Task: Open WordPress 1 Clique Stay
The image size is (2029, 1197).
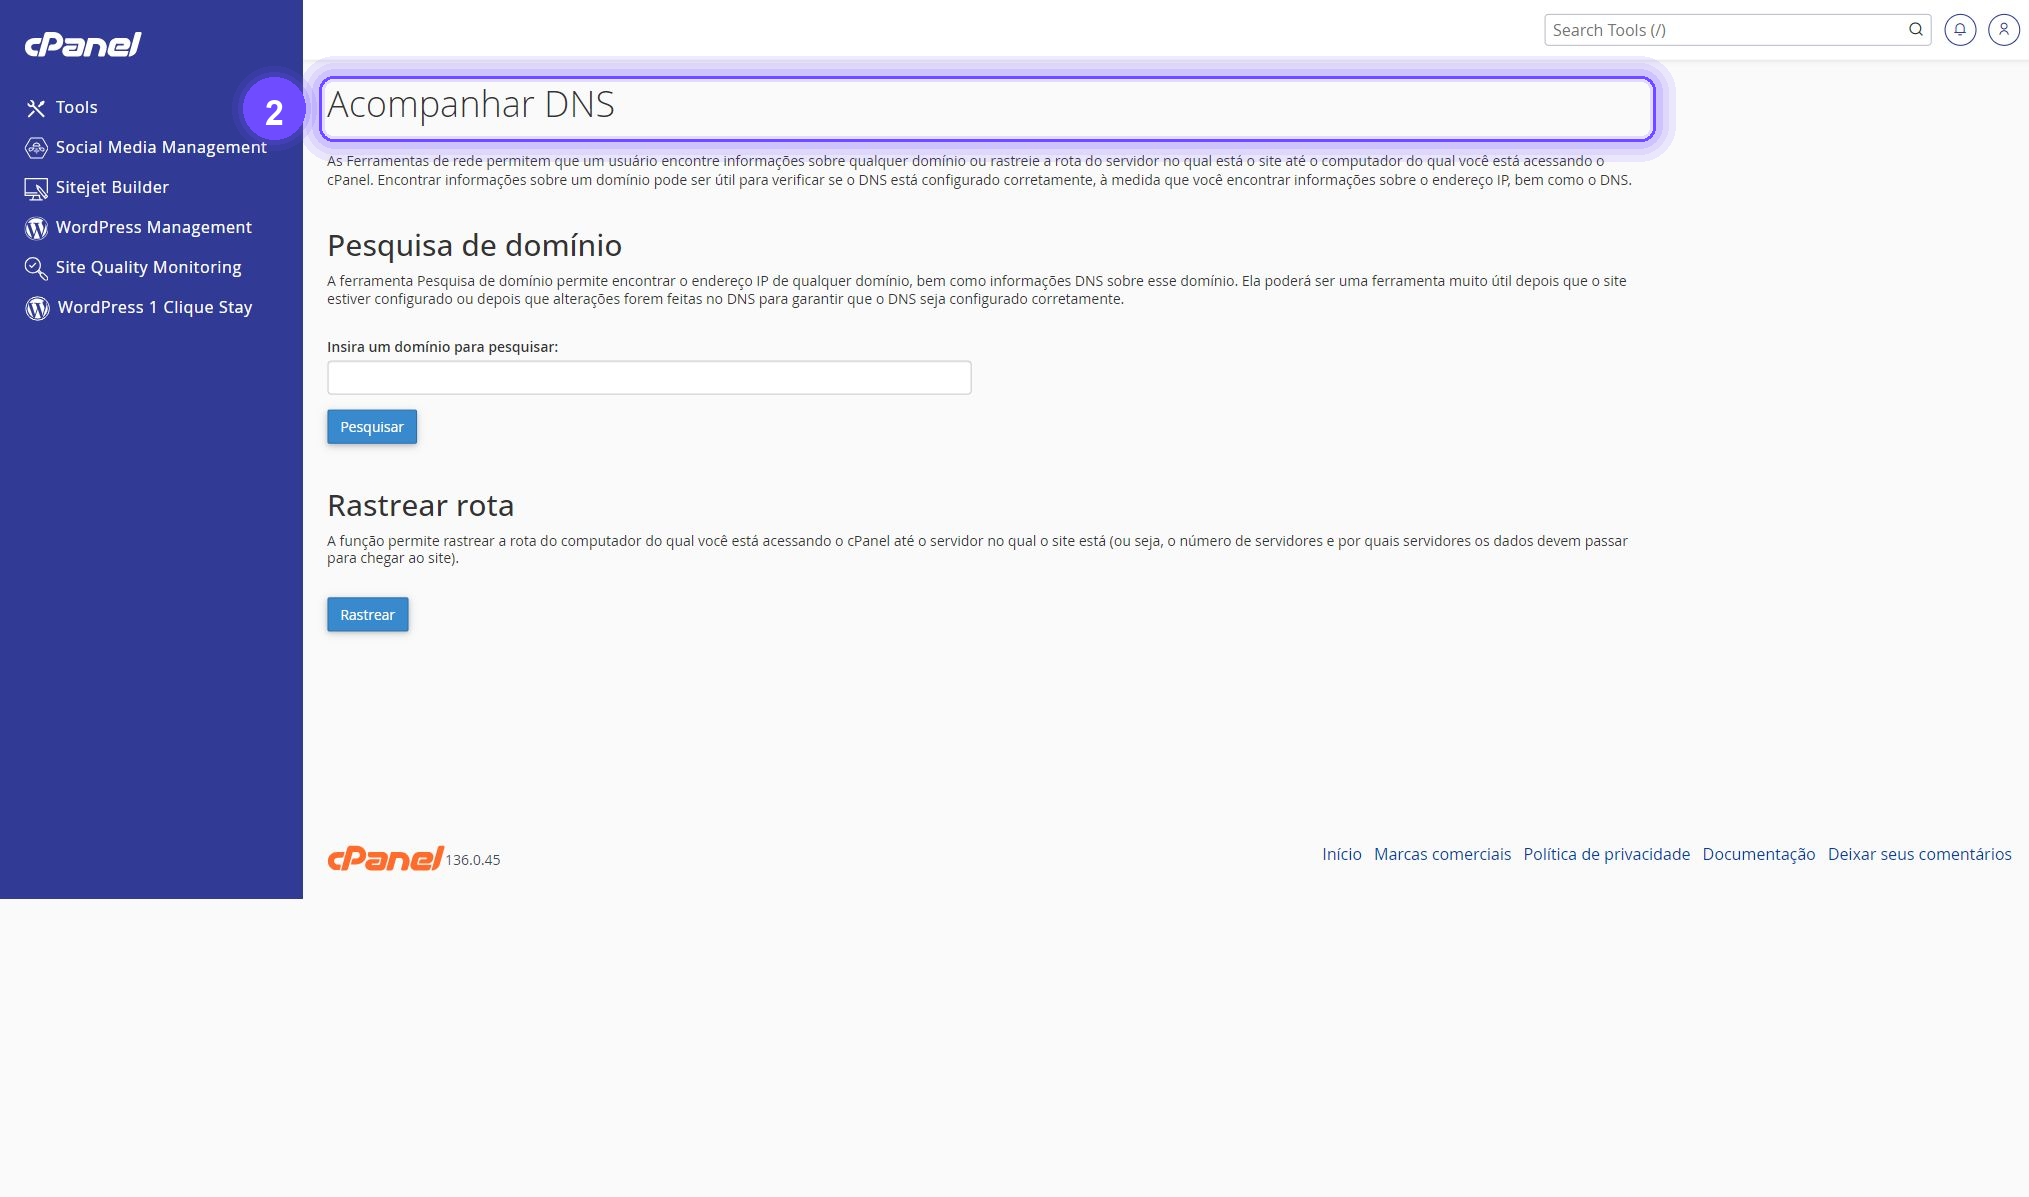Action: 154,307
